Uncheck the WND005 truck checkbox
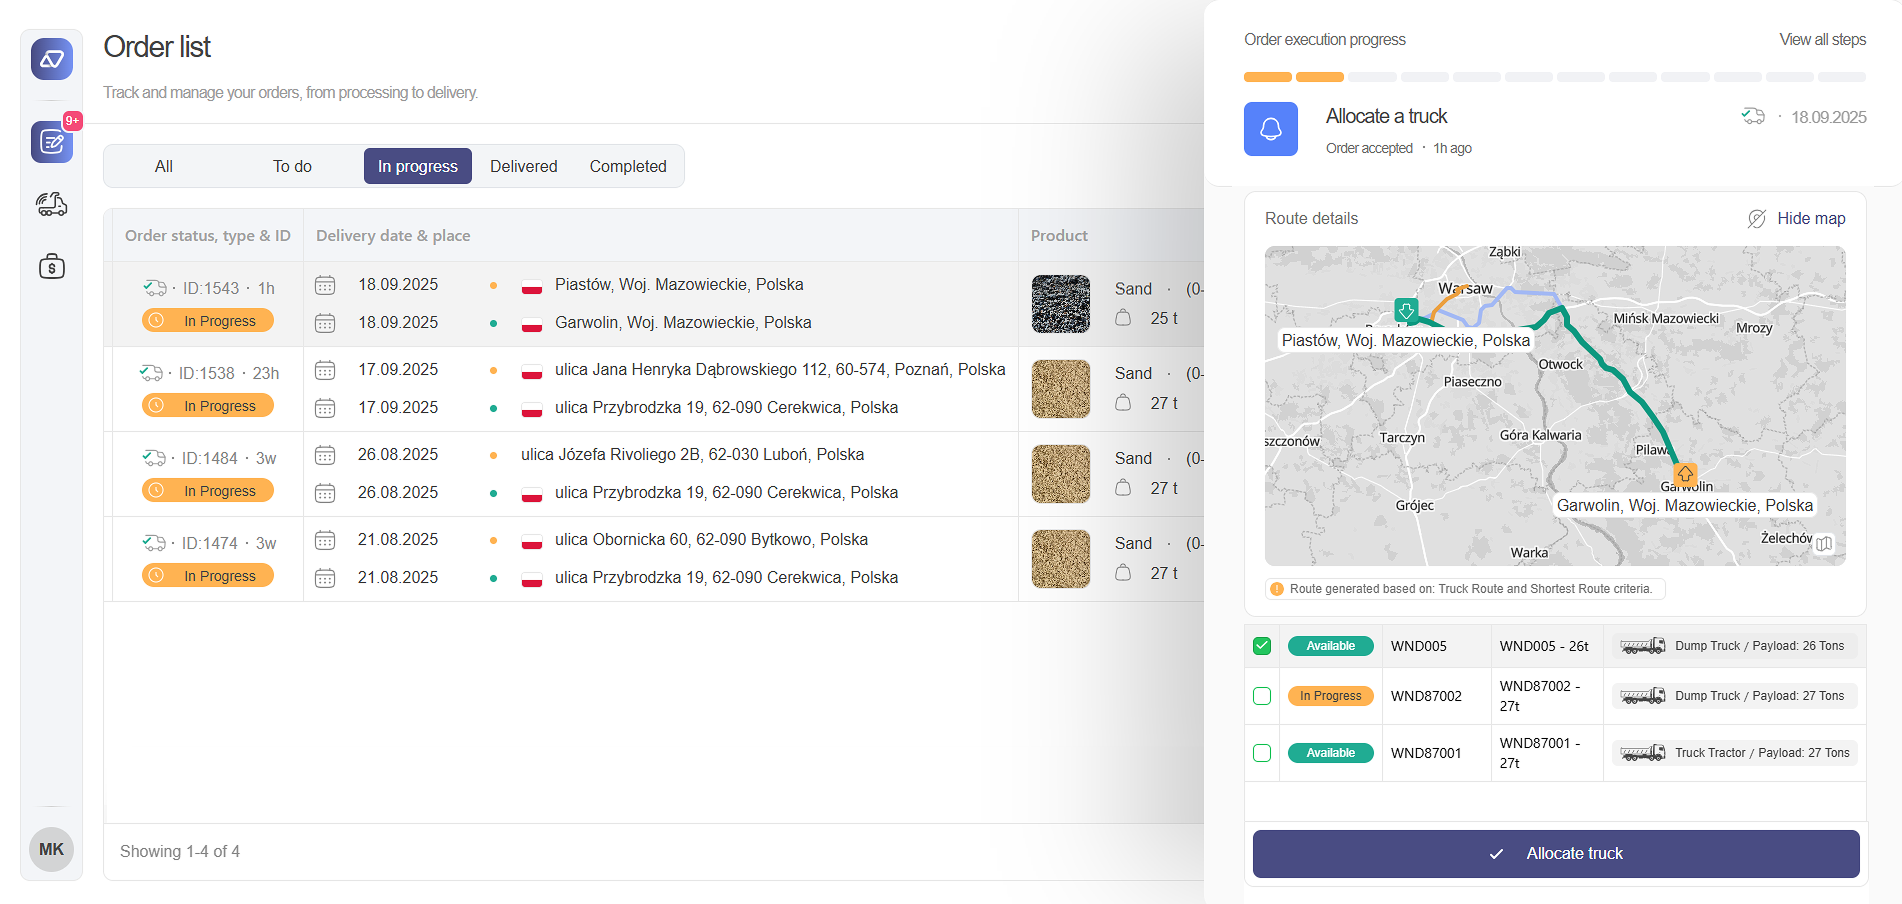 pos(1262,646)
